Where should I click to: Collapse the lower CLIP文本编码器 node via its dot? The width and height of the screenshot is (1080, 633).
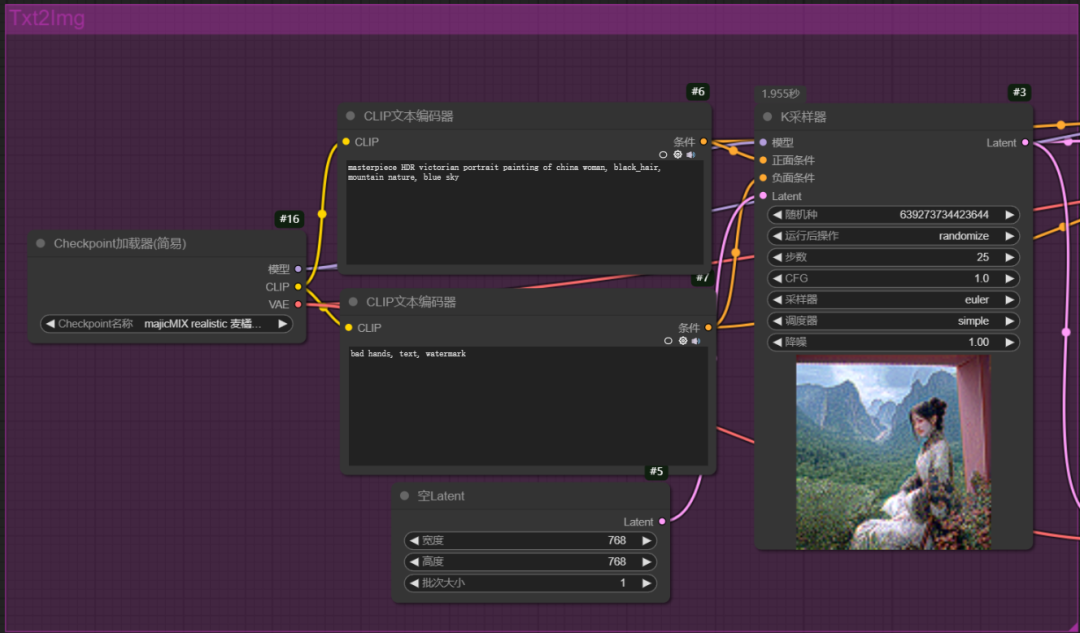353,302
